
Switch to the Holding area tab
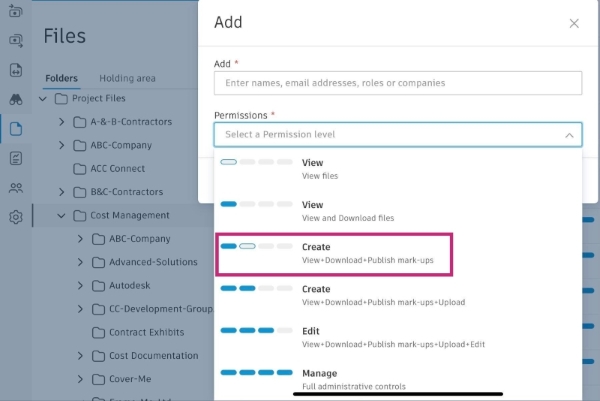[x=127, y=78]
